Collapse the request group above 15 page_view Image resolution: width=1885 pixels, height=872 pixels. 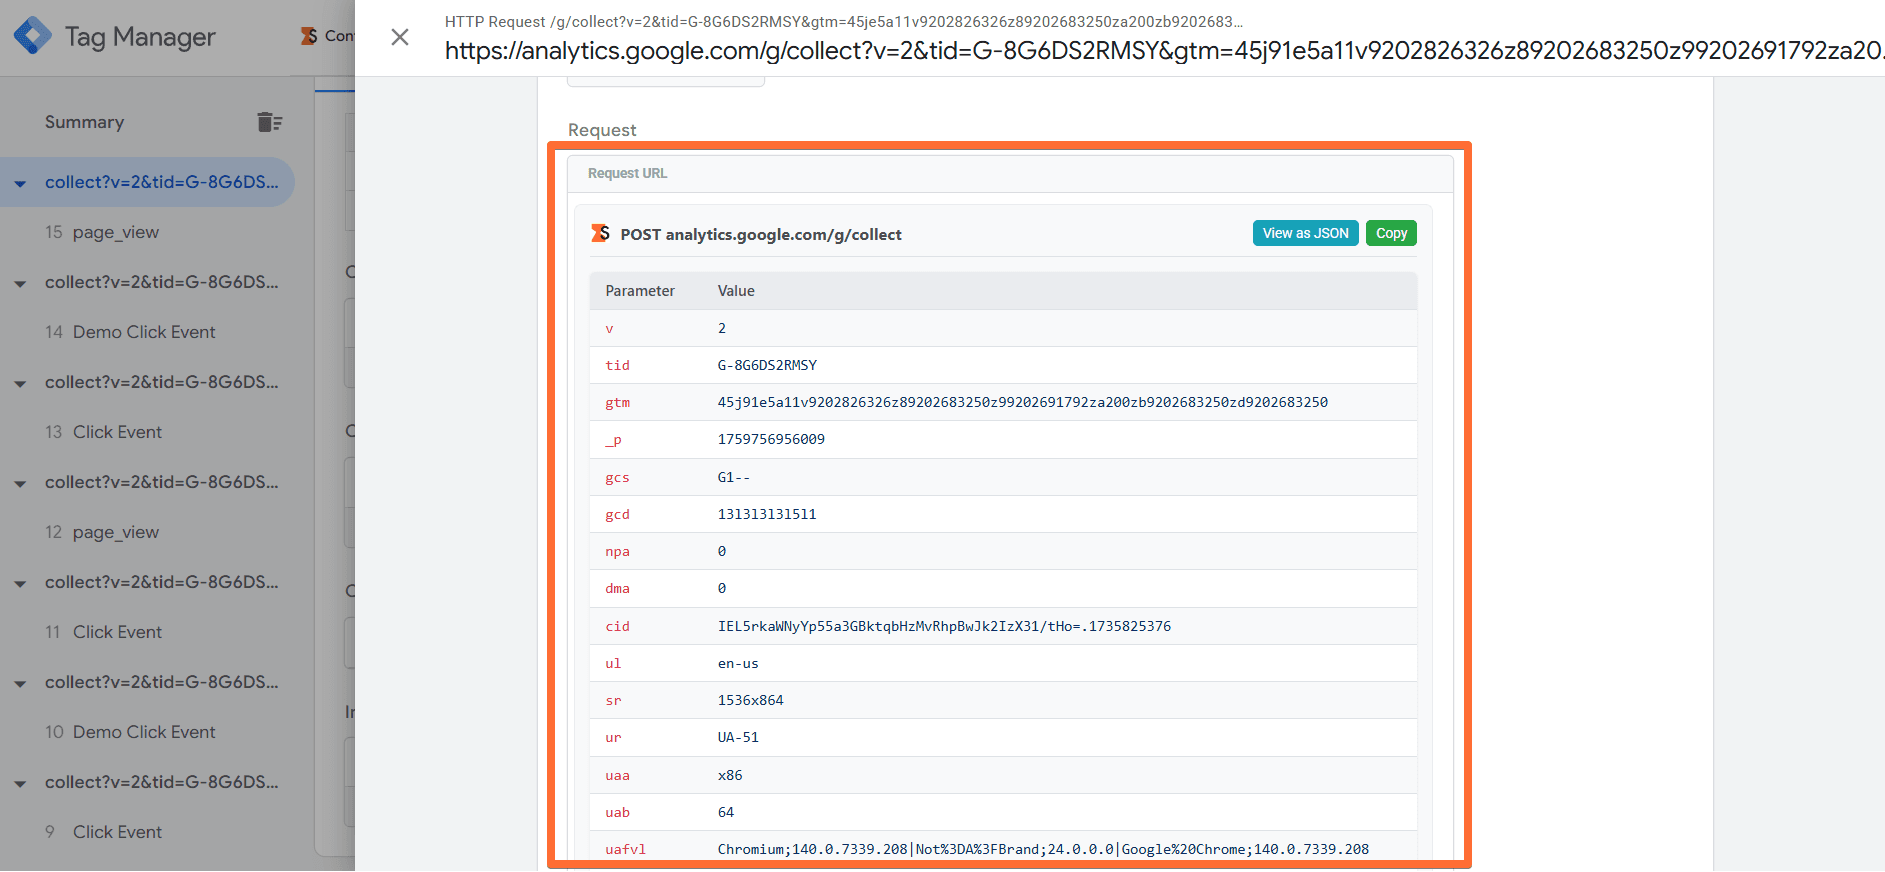click(x=20, y=183)
